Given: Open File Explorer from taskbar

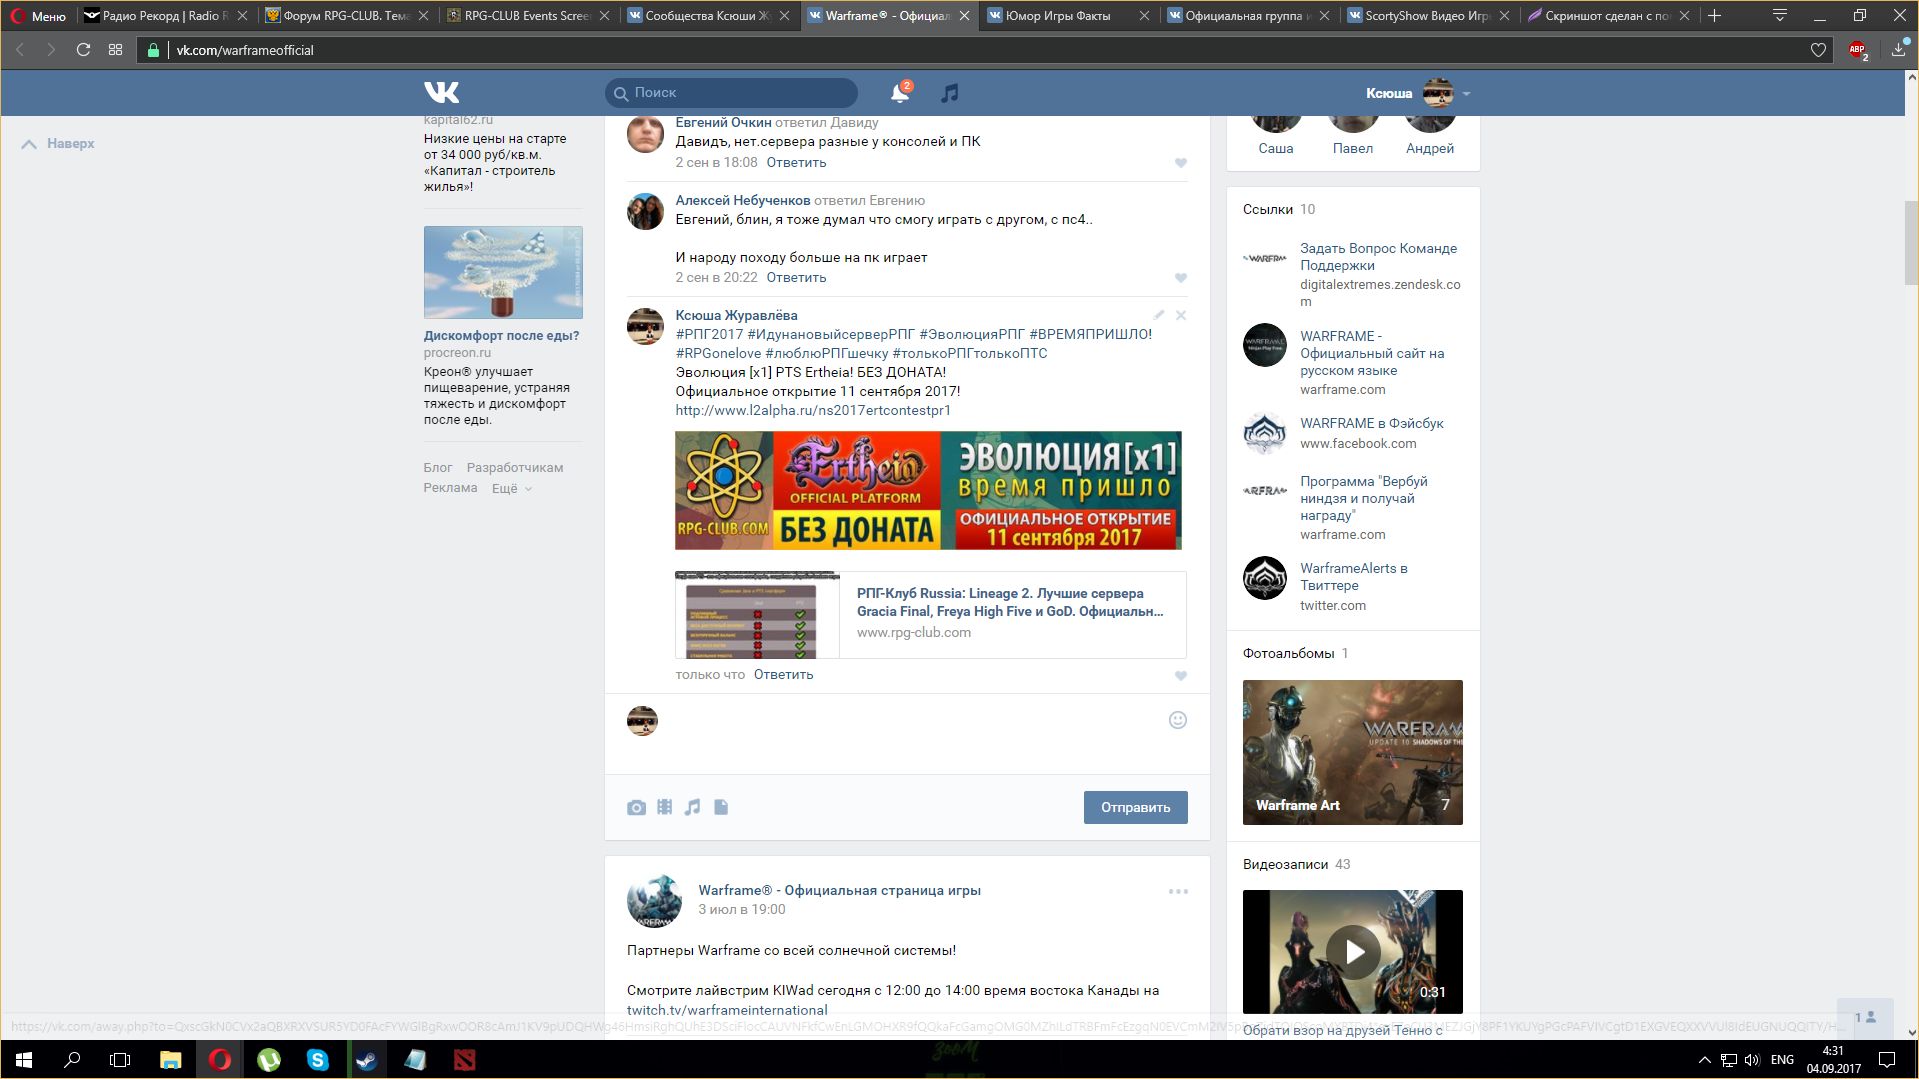Looking at the screenshot, I should click(x=171, y=1060).
